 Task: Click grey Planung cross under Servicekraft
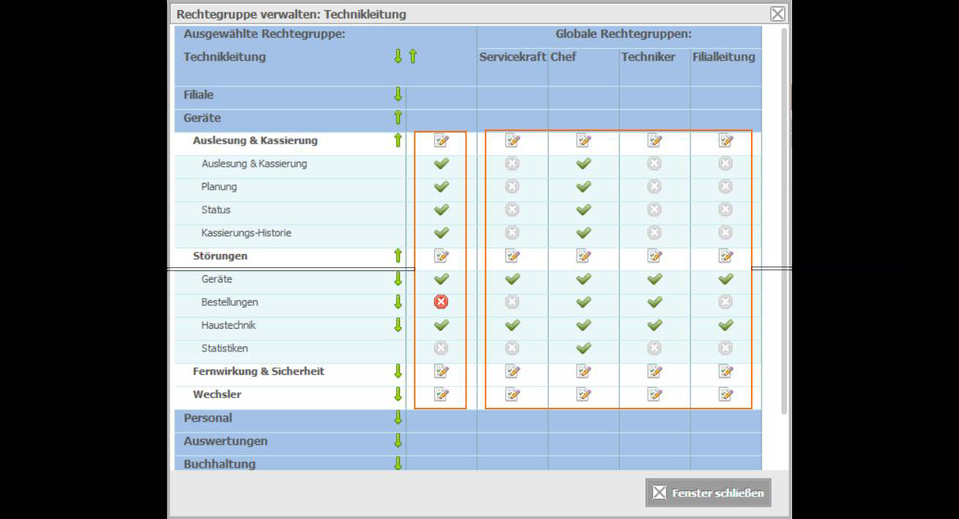point(513,186)
